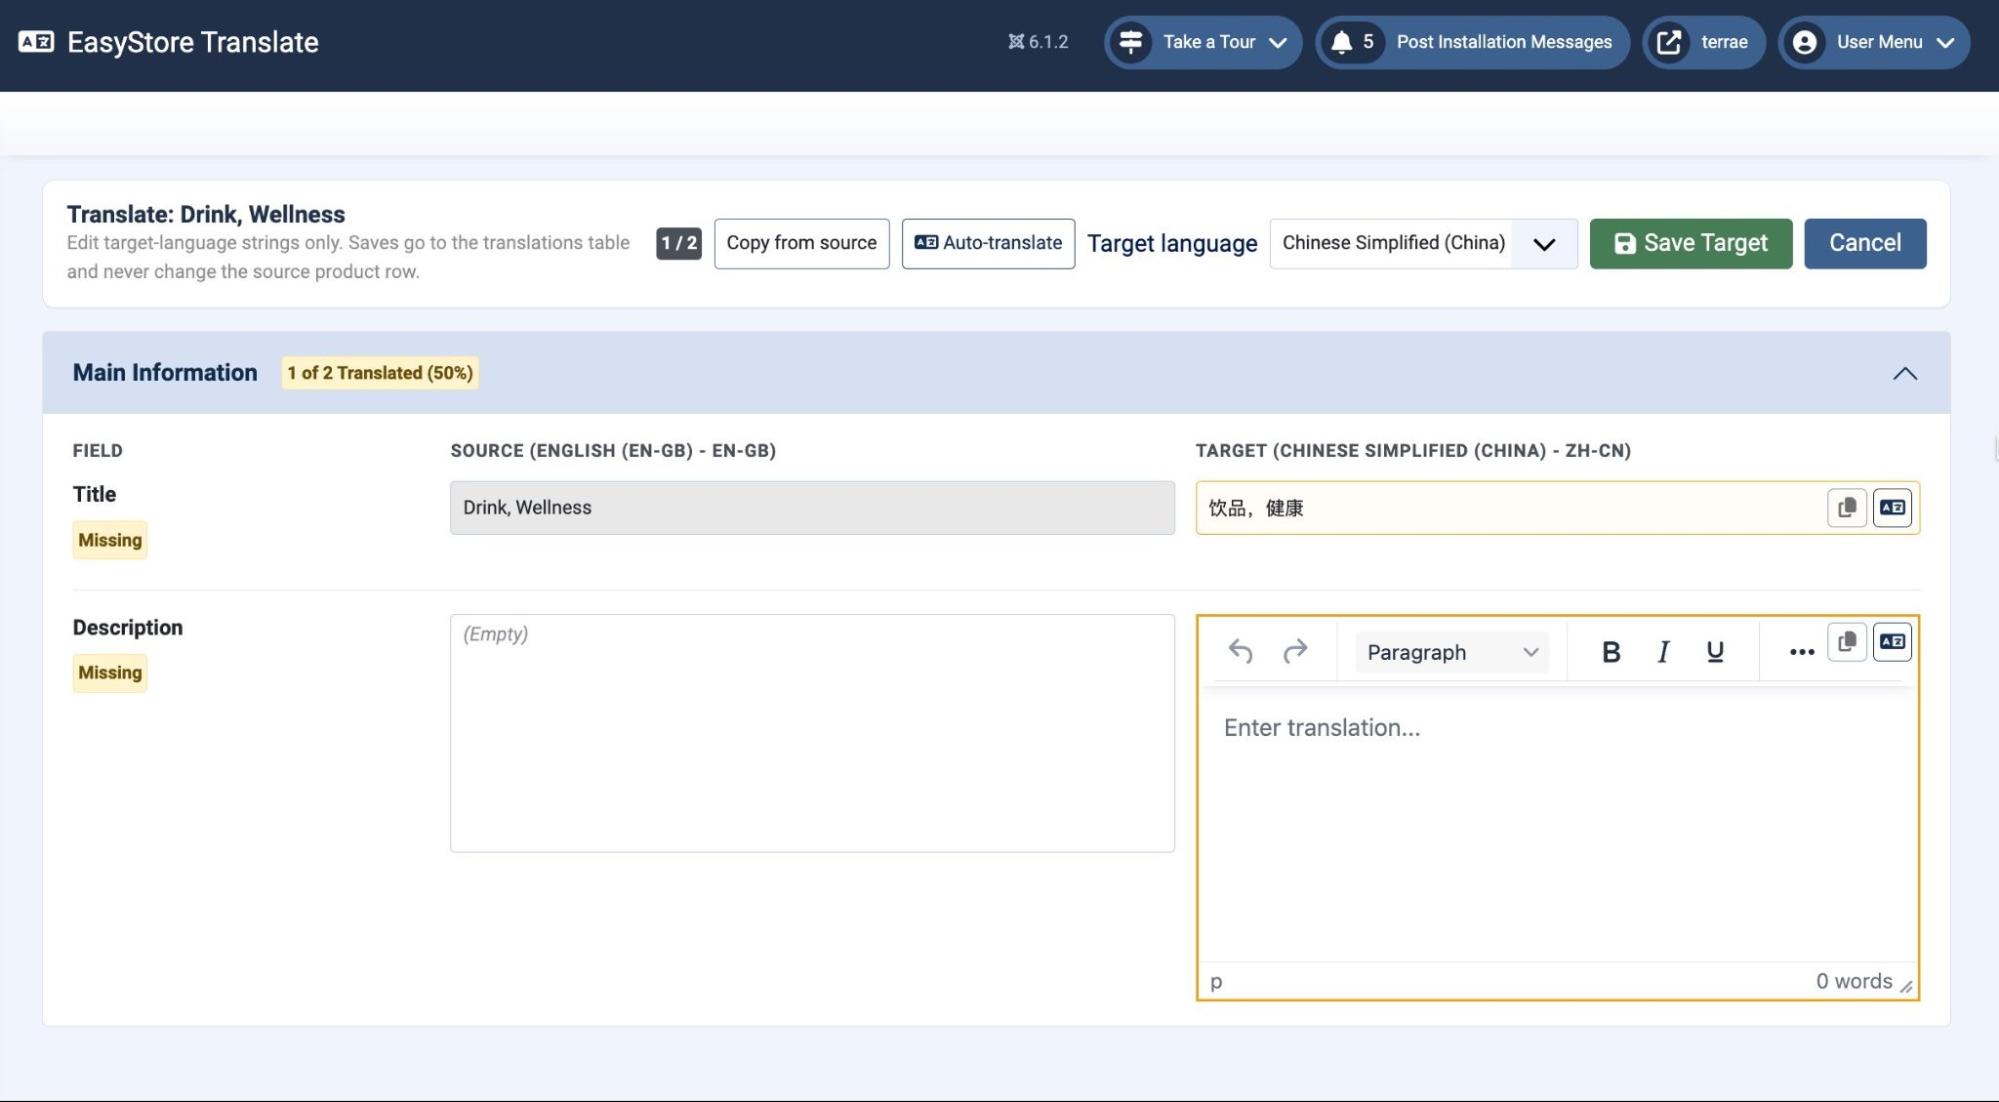
Task: Click the Copy from source button
Action: coord(801,243)
